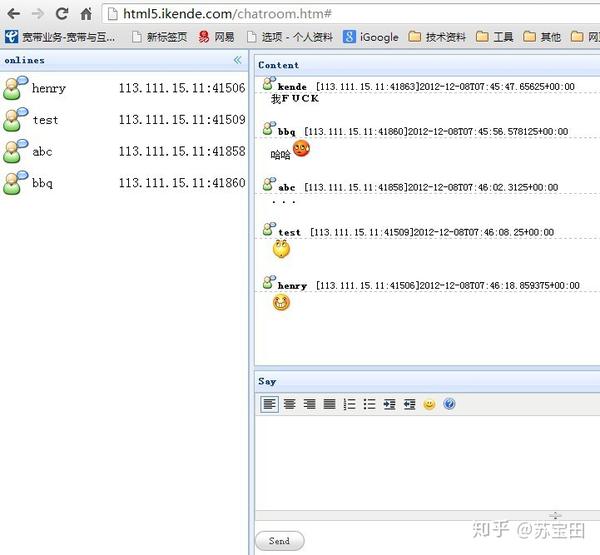Align text right in the Say toolbar

click(x=310, y=404)
